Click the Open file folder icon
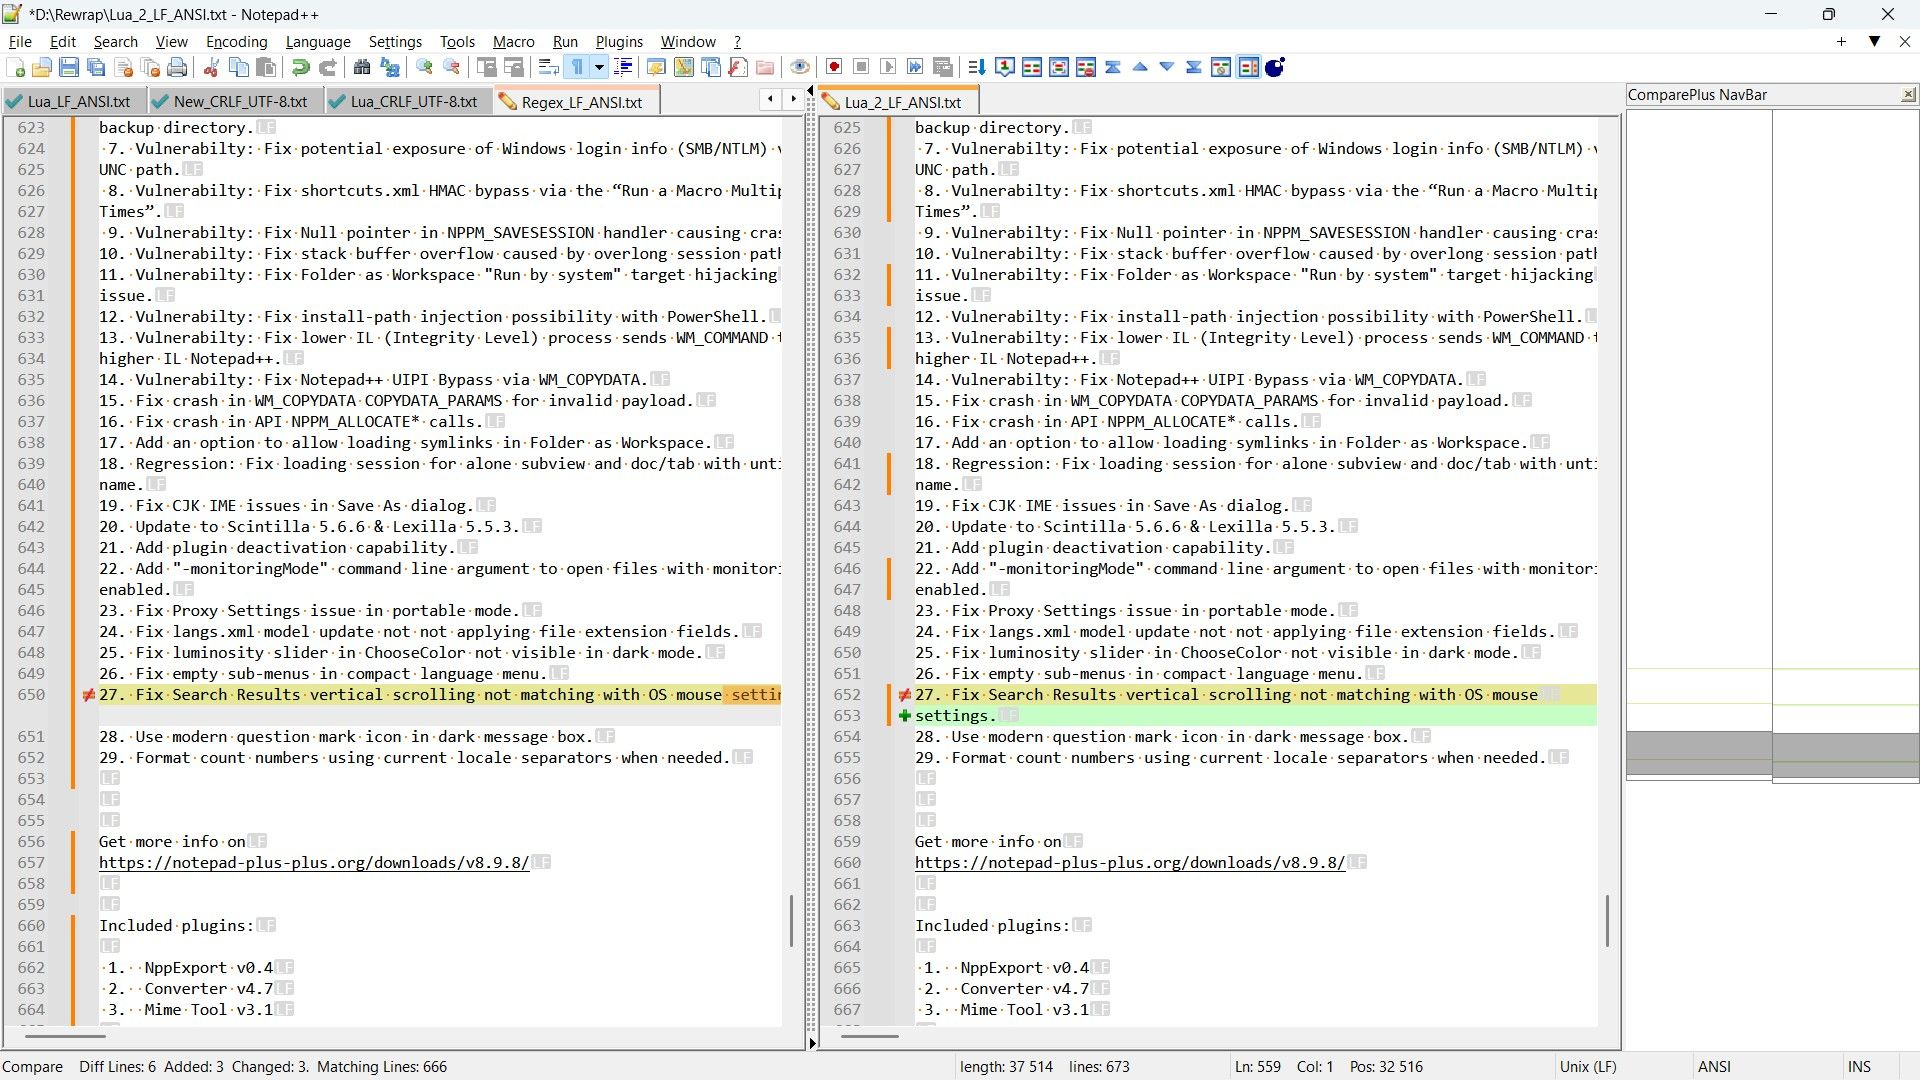 click(42, 67)
